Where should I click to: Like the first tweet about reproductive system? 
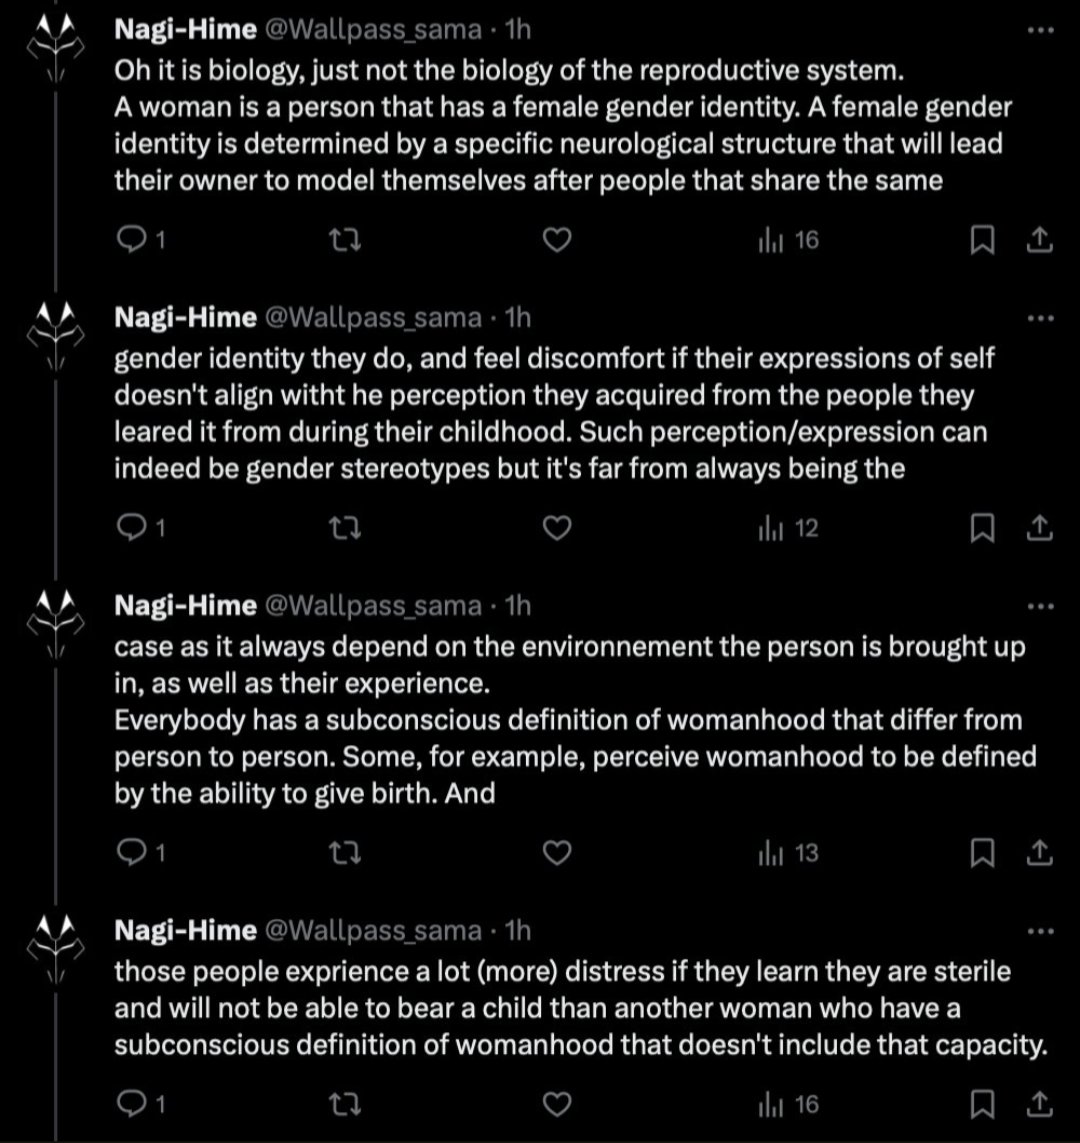557,239
